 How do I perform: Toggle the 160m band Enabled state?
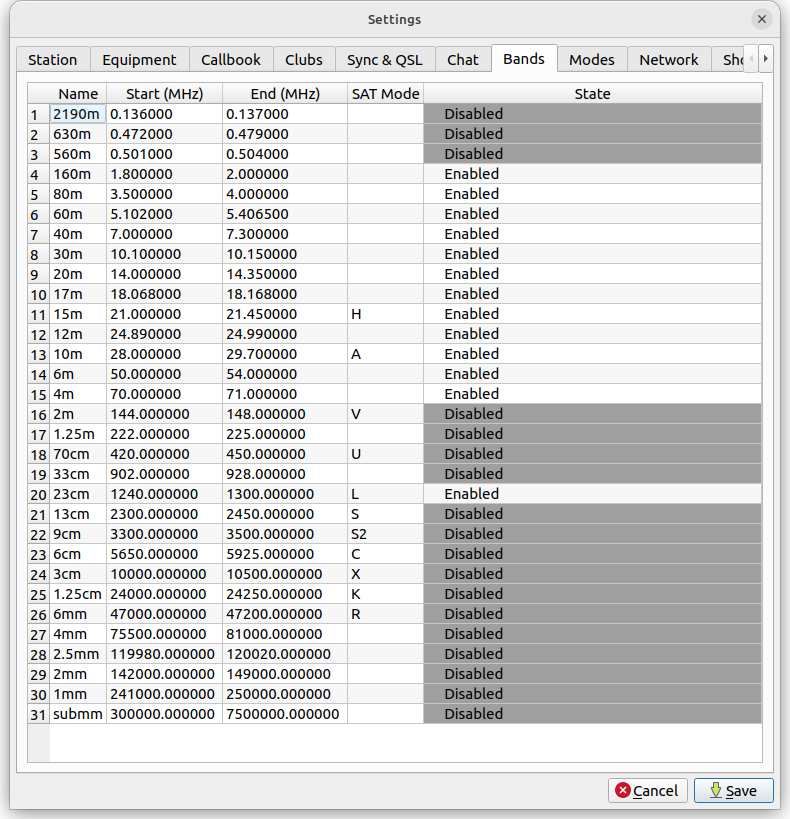[x=592, y=174]
